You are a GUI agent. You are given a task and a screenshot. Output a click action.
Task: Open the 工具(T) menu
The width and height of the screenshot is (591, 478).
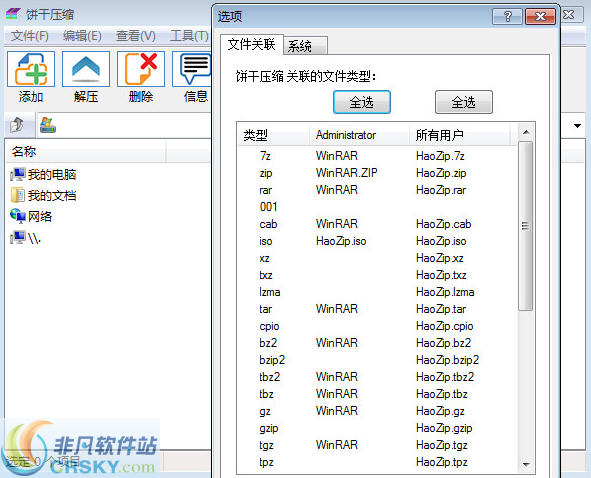(x=189, y=36)
